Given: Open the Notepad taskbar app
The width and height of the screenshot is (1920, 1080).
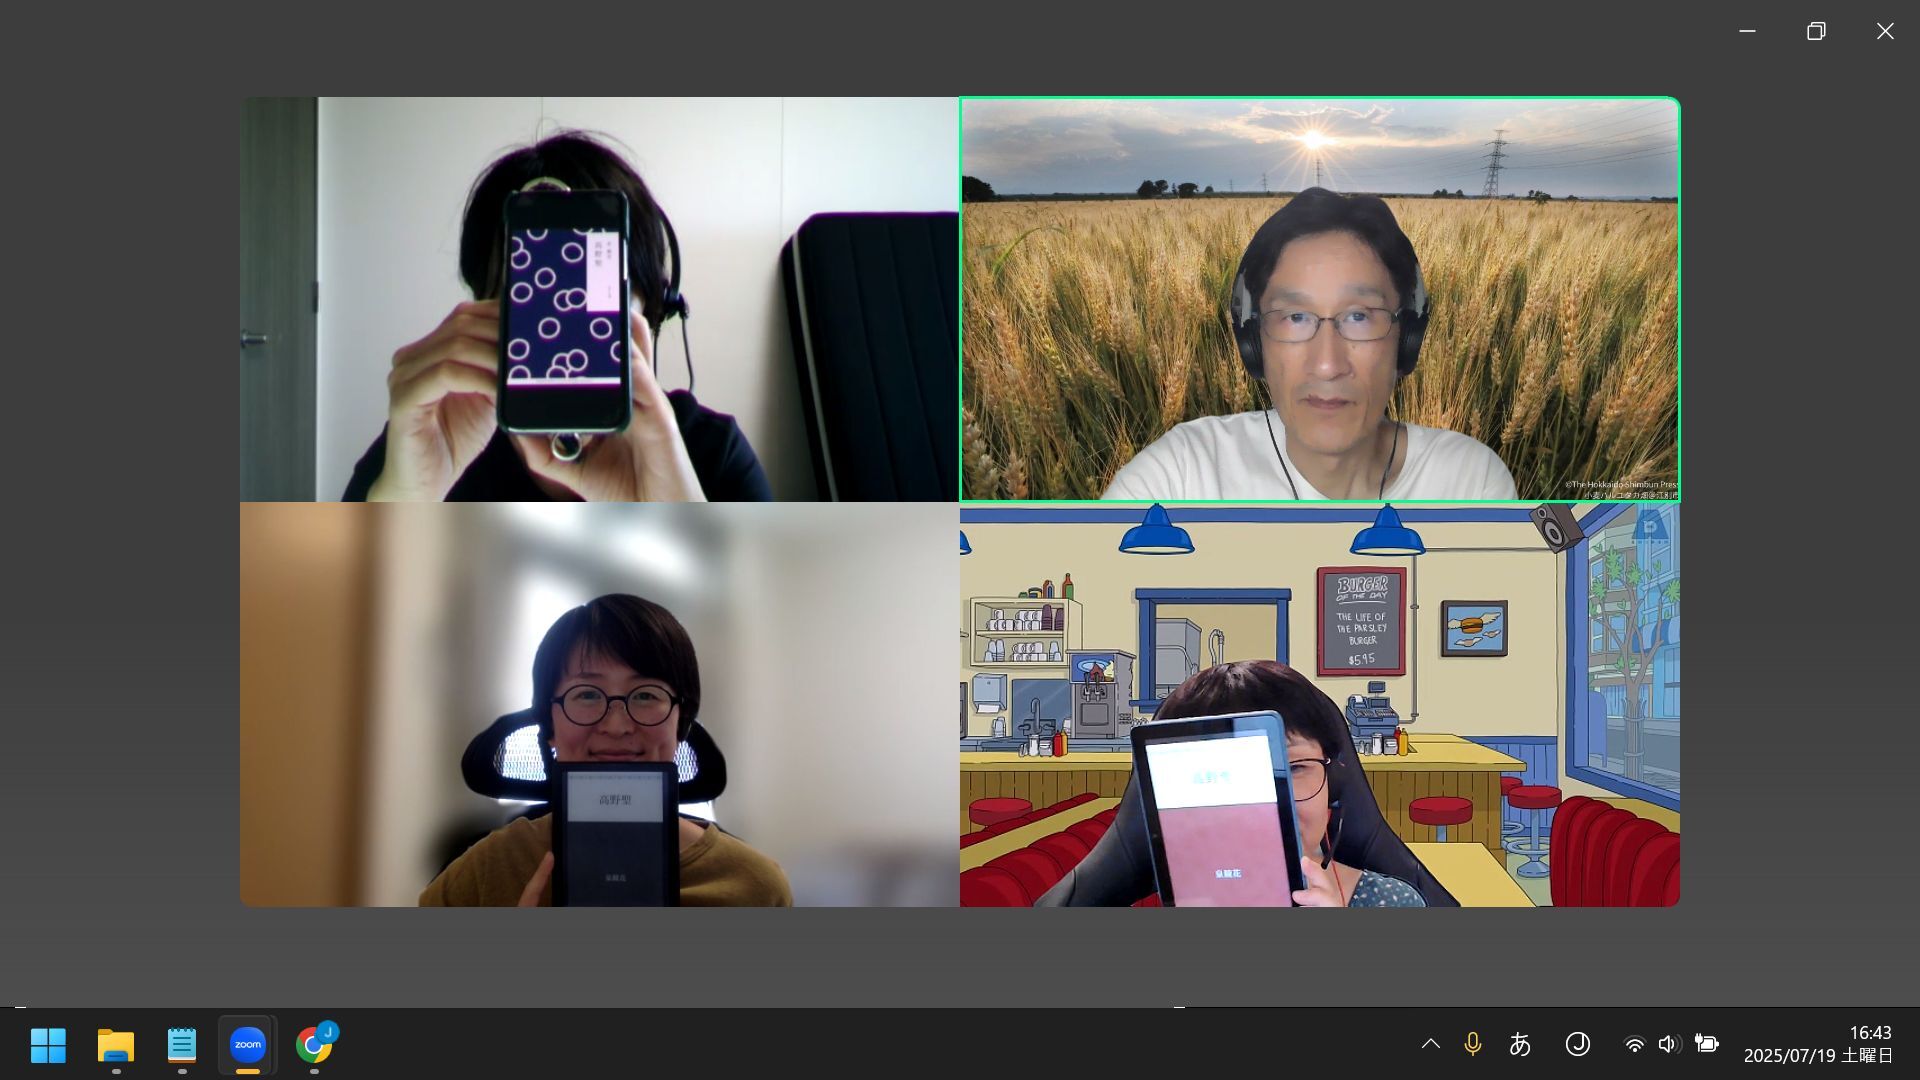Looking at the screenshot, I should (182, 1045).
